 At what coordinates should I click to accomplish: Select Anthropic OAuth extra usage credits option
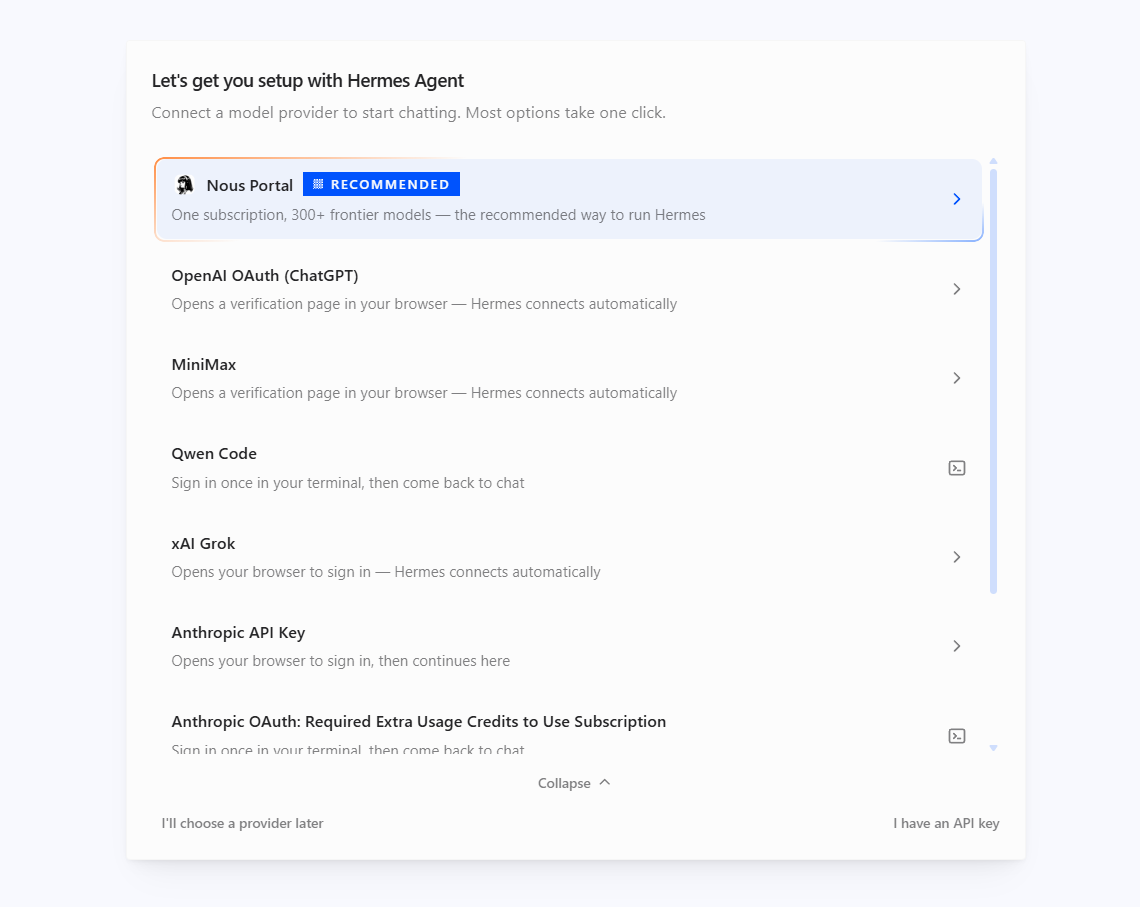(419, 722)
